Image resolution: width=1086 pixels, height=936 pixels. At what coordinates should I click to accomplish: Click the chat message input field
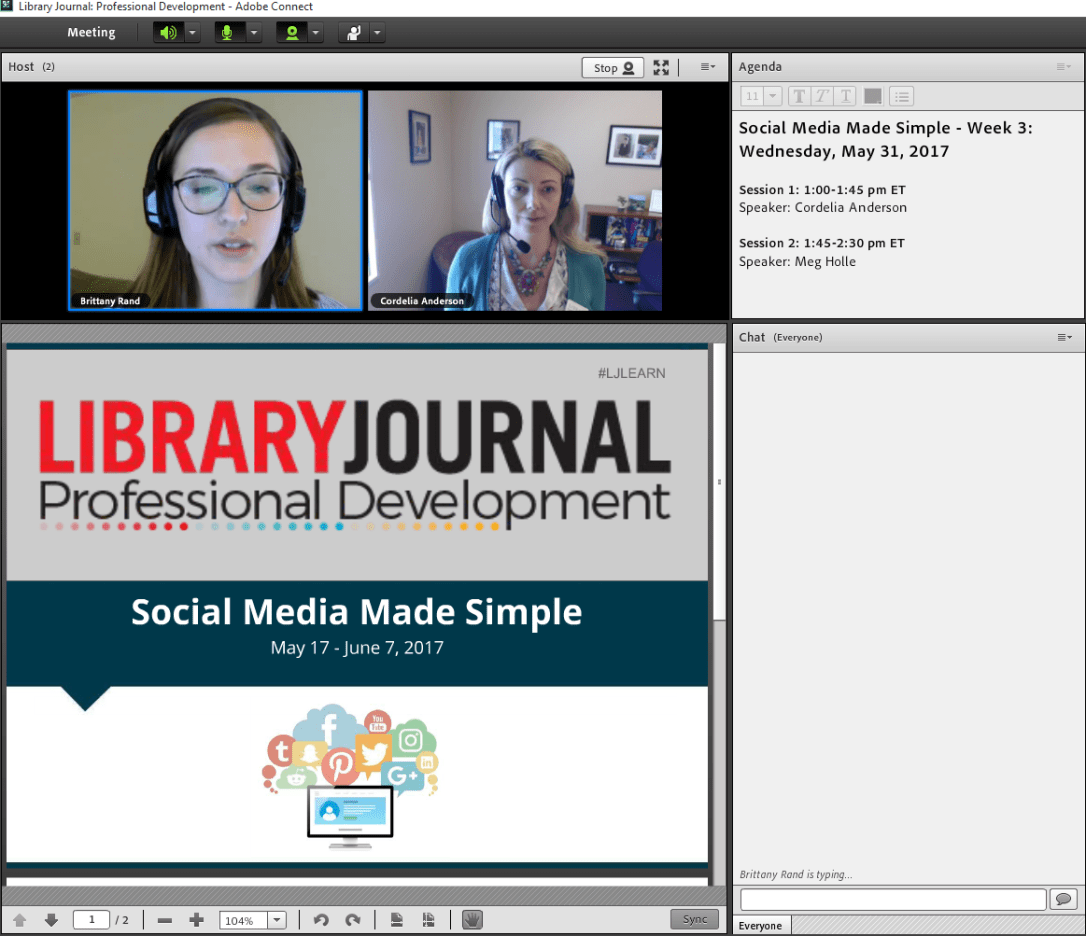(x=892, y=898)
